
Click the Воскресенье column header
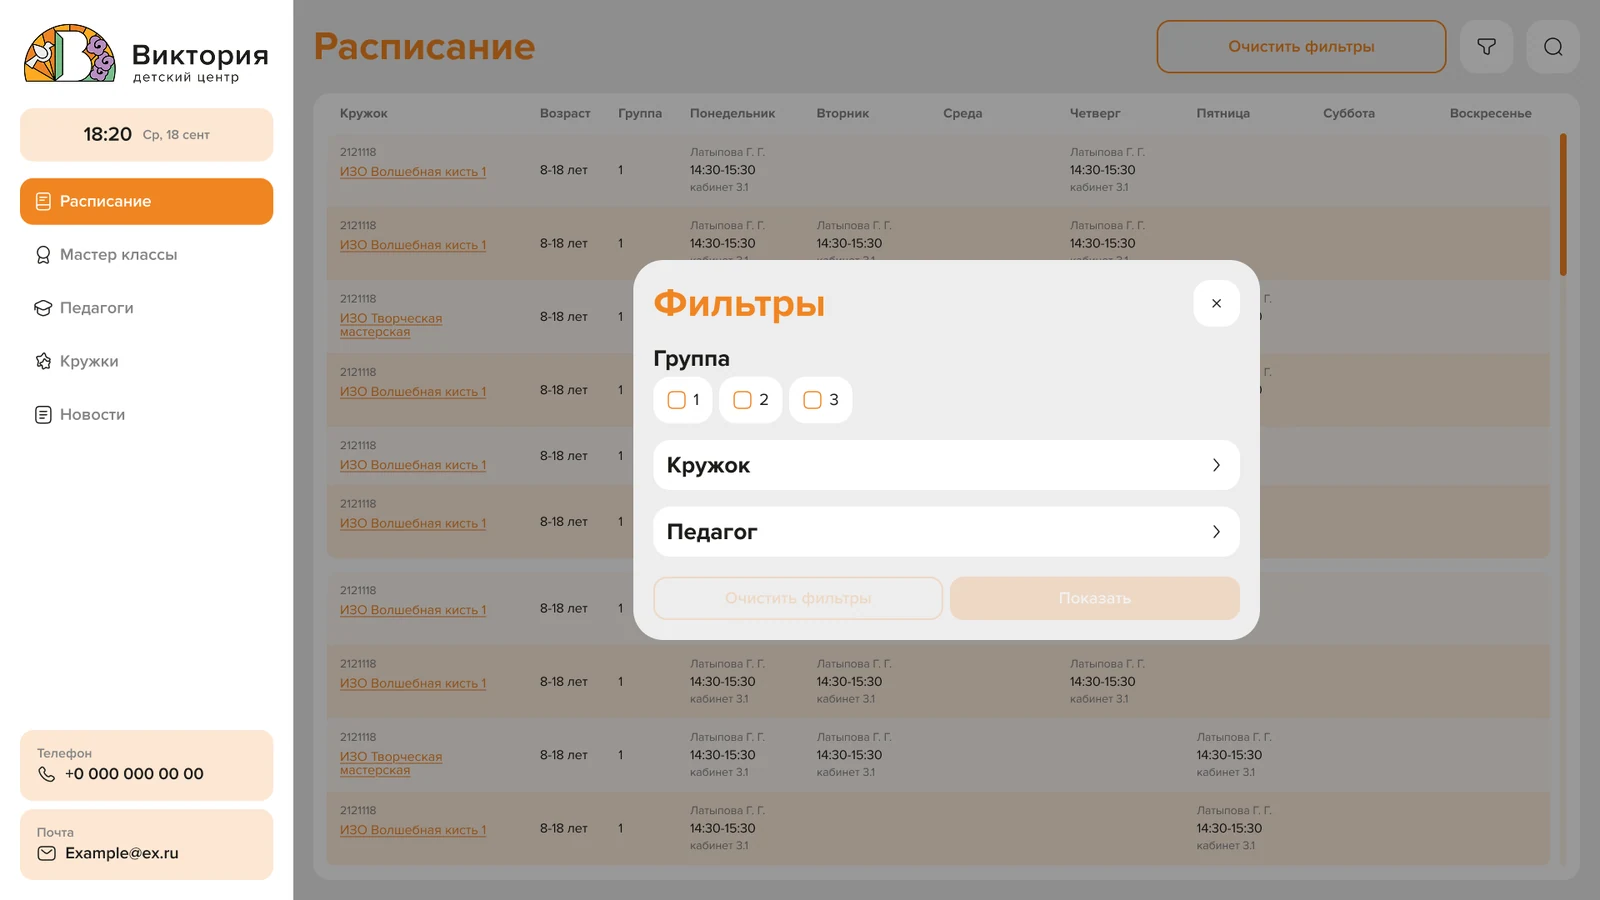(x=1490, y=113)
